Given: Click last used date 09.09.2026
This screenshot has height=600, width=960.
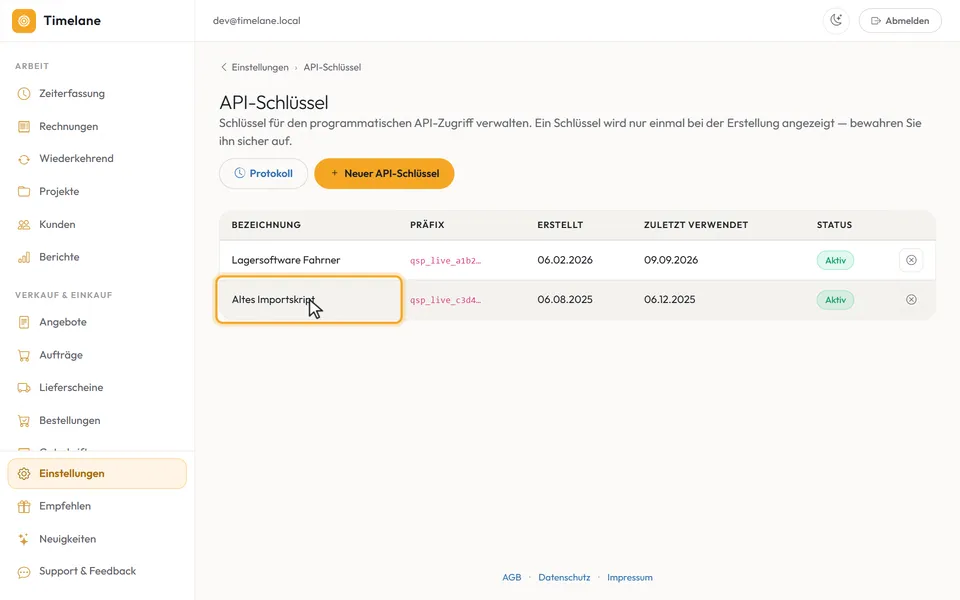Looking at the screenshot, I should tap(671, 260).
